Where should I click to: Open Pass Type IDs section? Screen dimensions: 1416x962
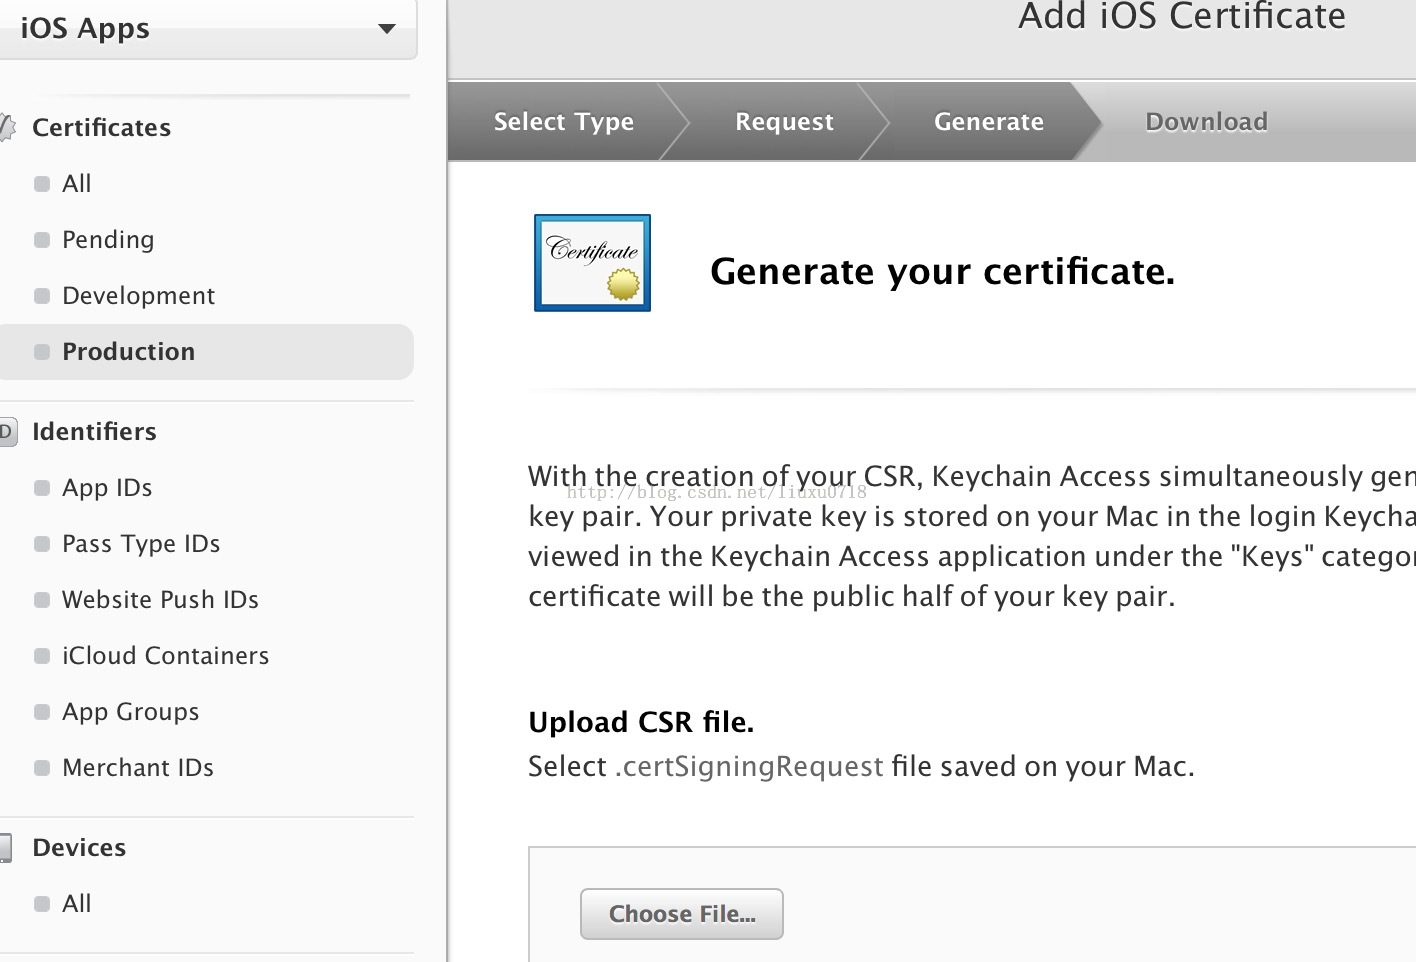(x=141, y=544)
